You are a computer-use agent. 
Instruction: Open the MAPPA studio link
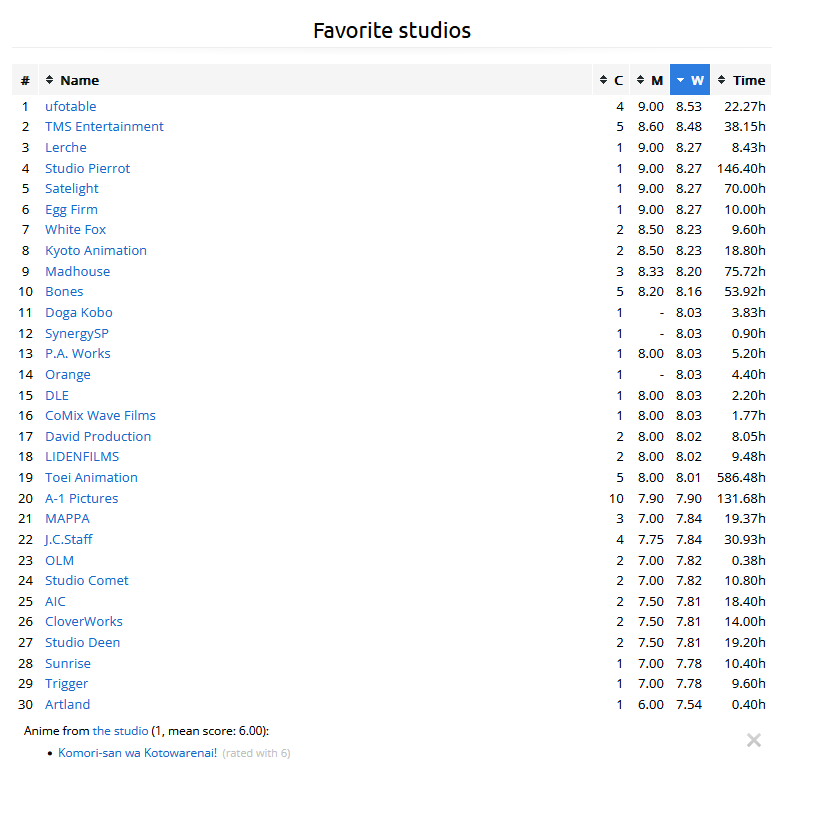67,518
